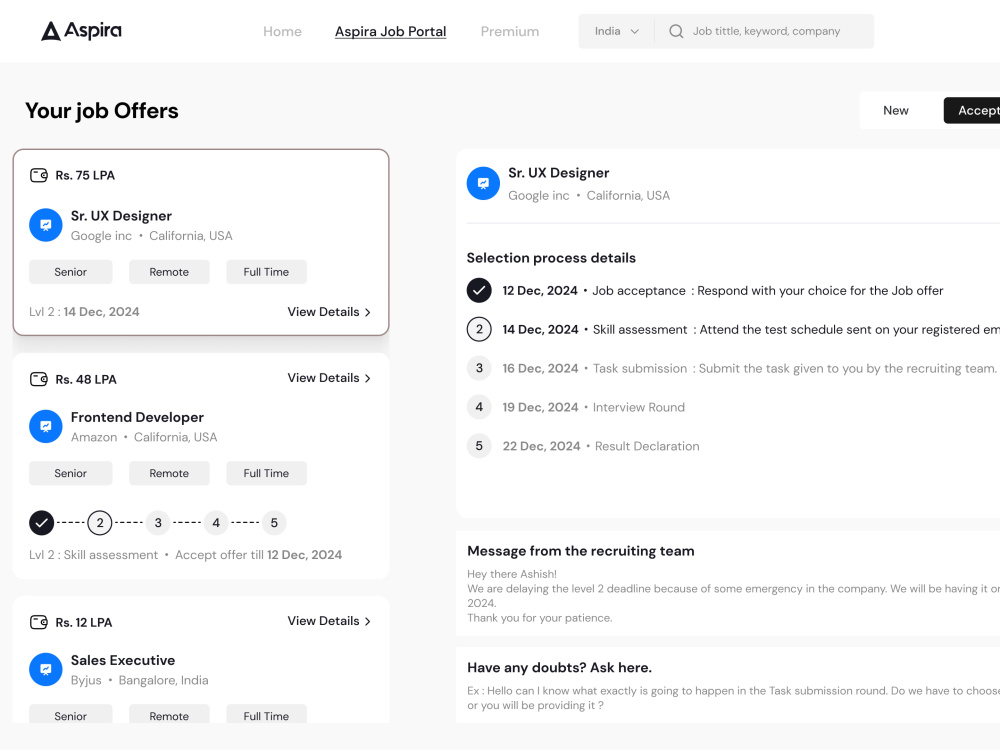1000x750 pixels.
Task: Click 'Byjus' company name text
Action: click(86, 680)
